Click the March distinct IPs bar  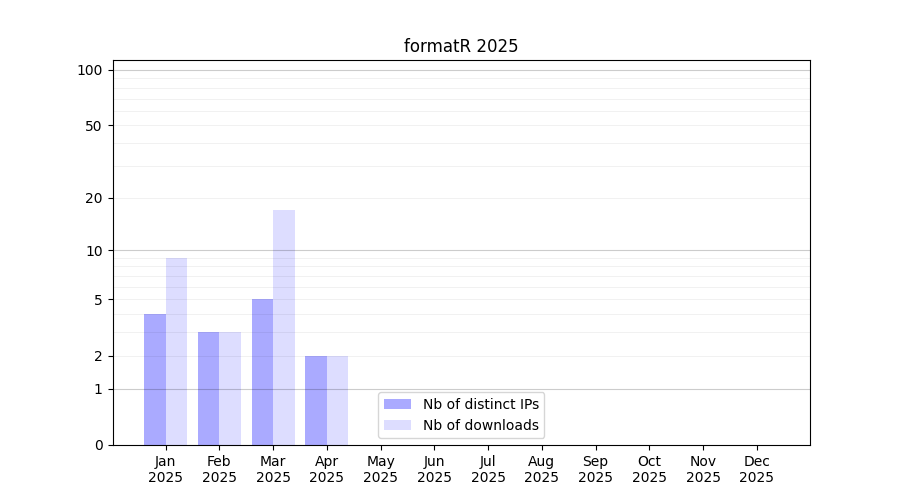pyautogui.click(x=262, y=372)
